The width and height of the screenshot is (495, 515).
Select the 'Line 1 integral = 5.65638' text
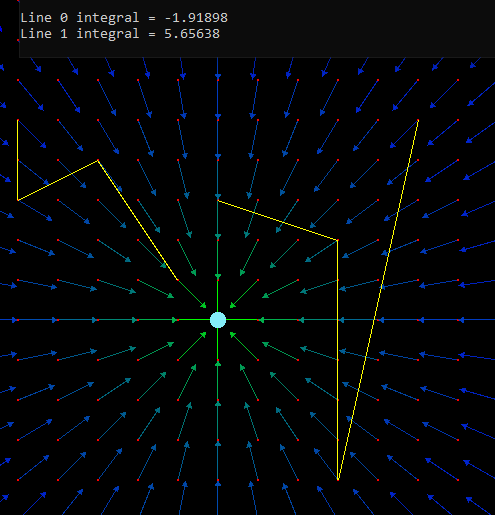click(x=120, y=34)
